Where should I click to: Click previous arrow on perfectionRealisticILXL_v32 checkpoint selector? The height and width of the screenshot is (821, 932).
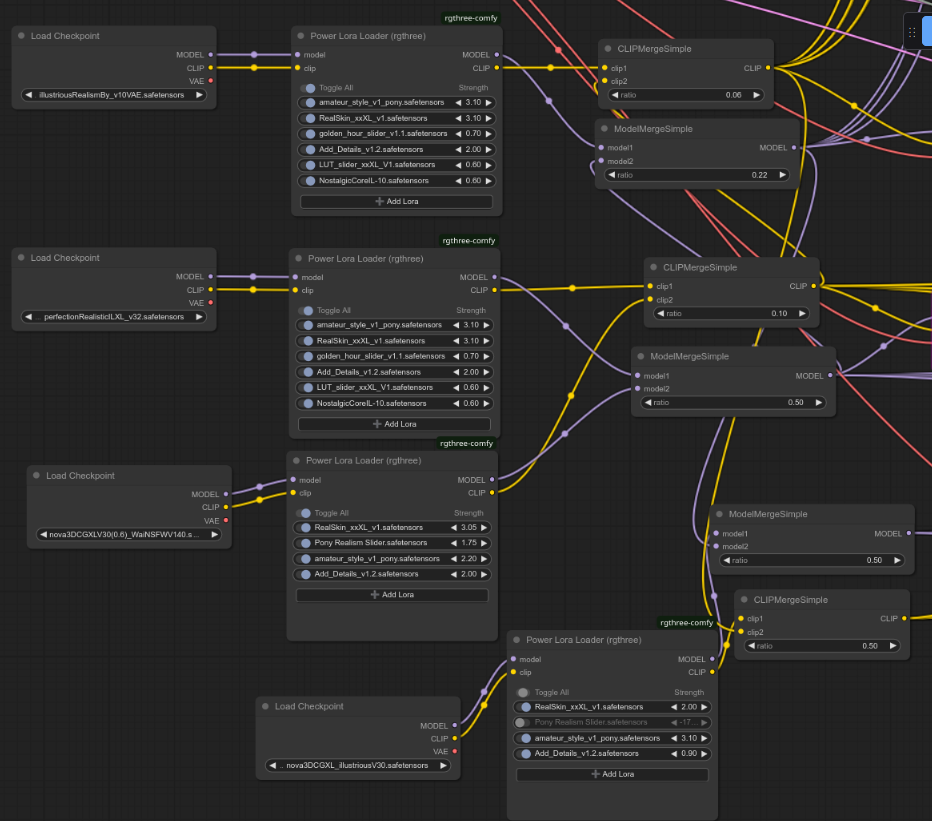(x=29, y=317)
